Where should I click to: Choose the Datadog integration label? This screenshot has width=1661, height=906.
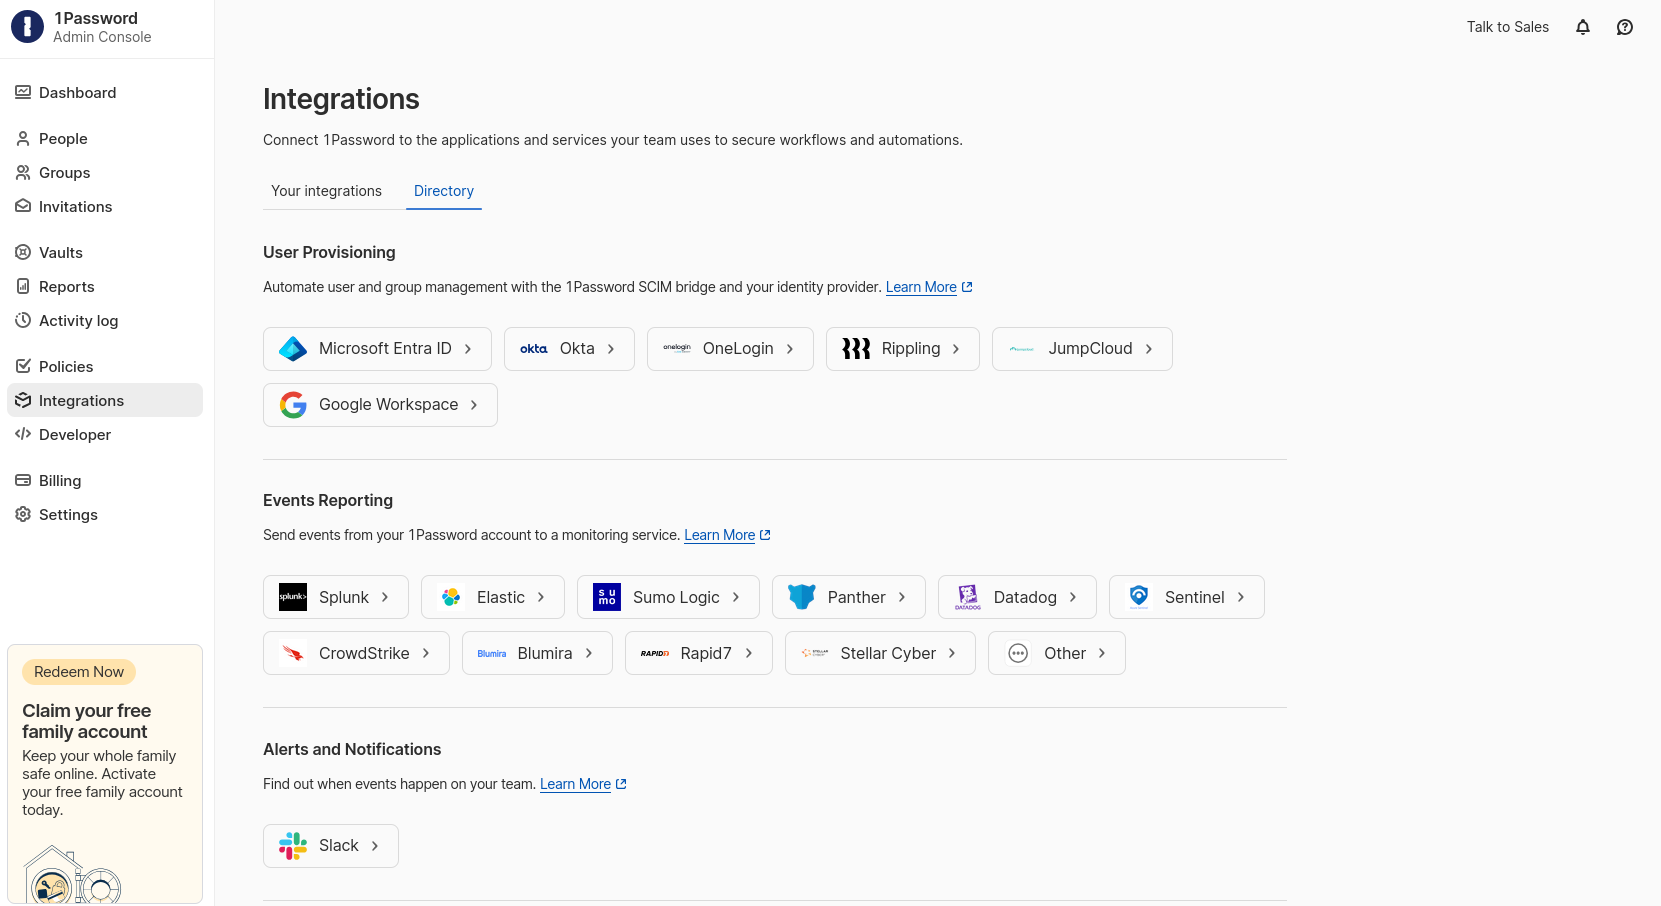pos(1025,597)
